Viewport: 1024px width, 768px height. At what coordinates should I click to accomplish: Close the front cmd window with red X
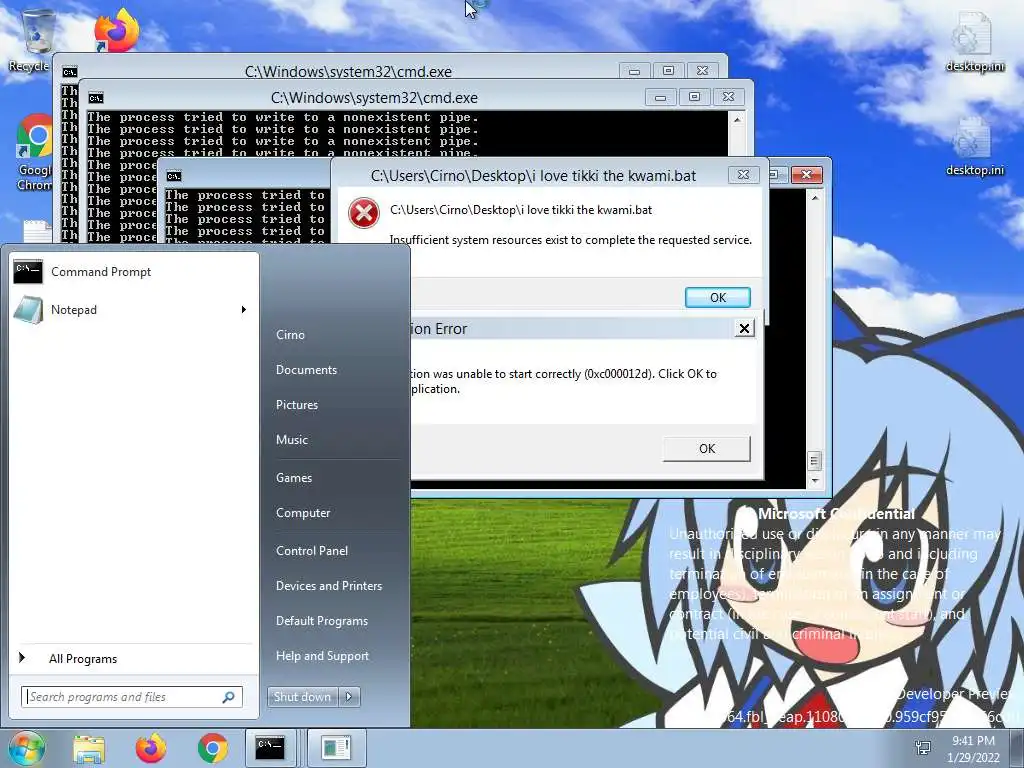(807, 174)
